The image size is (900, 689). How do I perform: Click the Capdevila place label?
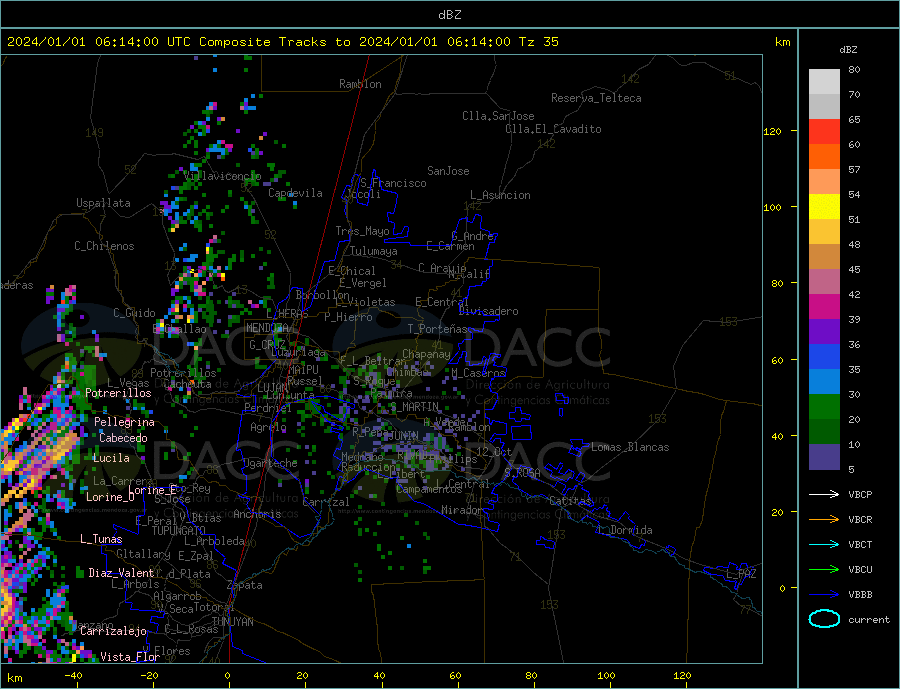(x=296, y=193)
